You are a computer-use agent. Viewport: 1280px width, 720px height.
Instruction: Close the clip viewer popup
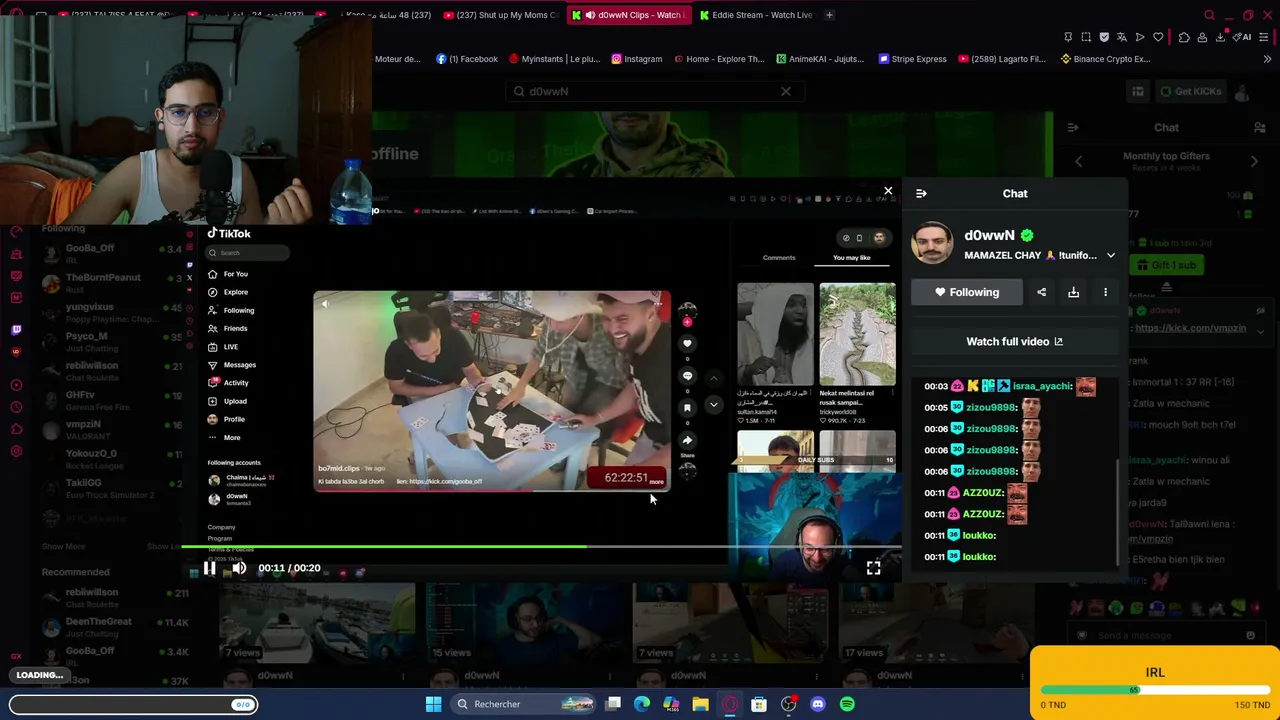pos(888,191)
